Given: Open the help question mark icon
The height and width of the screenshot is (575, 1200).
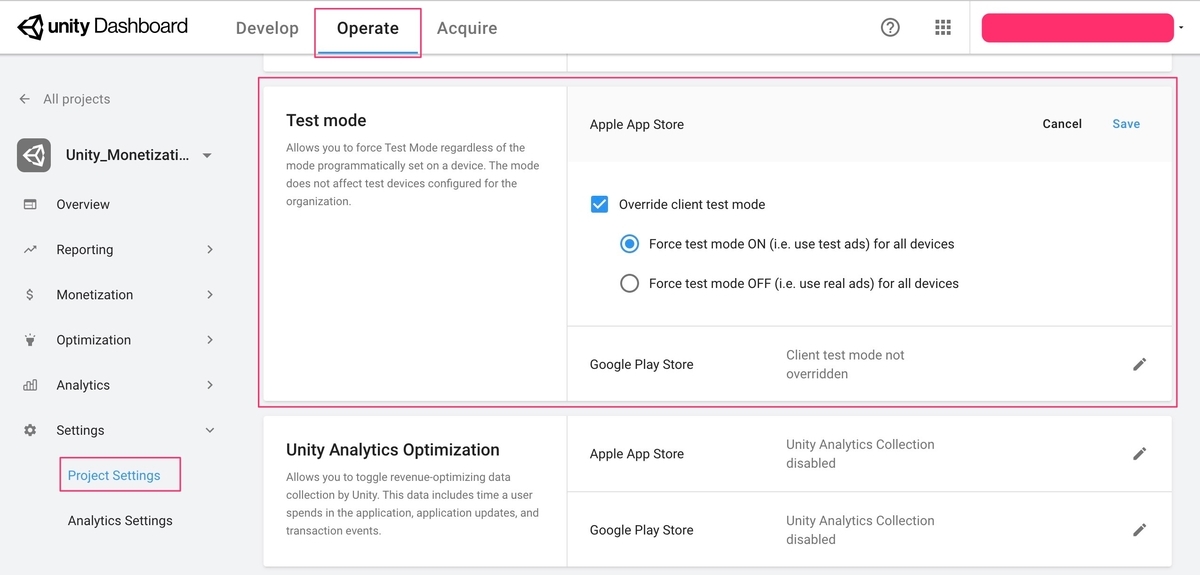Looking at the screenshot, I should [x=890, y=28].
